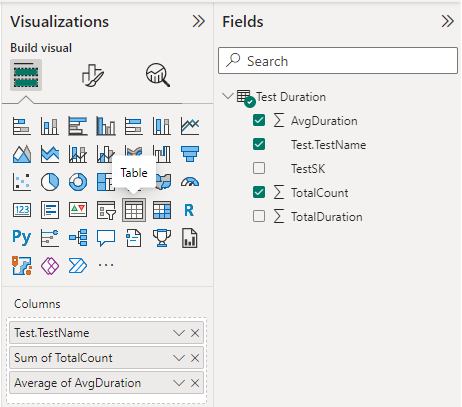Image resolution: width=462 pixels, height=407 pixels.
Task: Select the Stacked column chart visual
Action: (x=50, y=126)
